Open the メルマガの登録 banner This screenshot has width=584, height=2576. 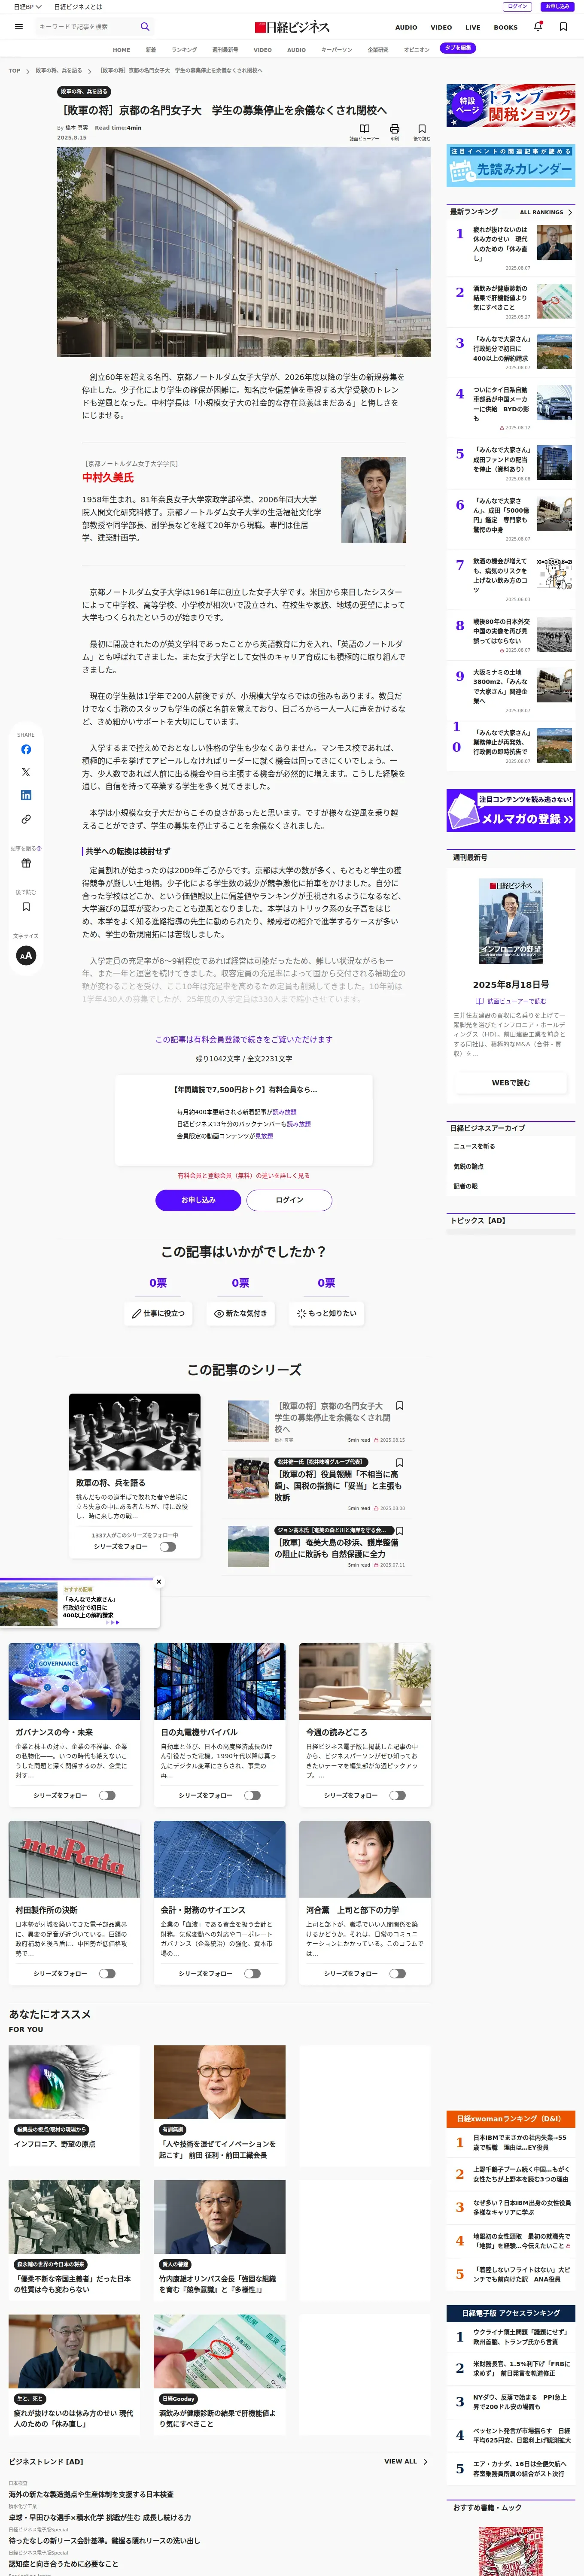click(510, 811)
